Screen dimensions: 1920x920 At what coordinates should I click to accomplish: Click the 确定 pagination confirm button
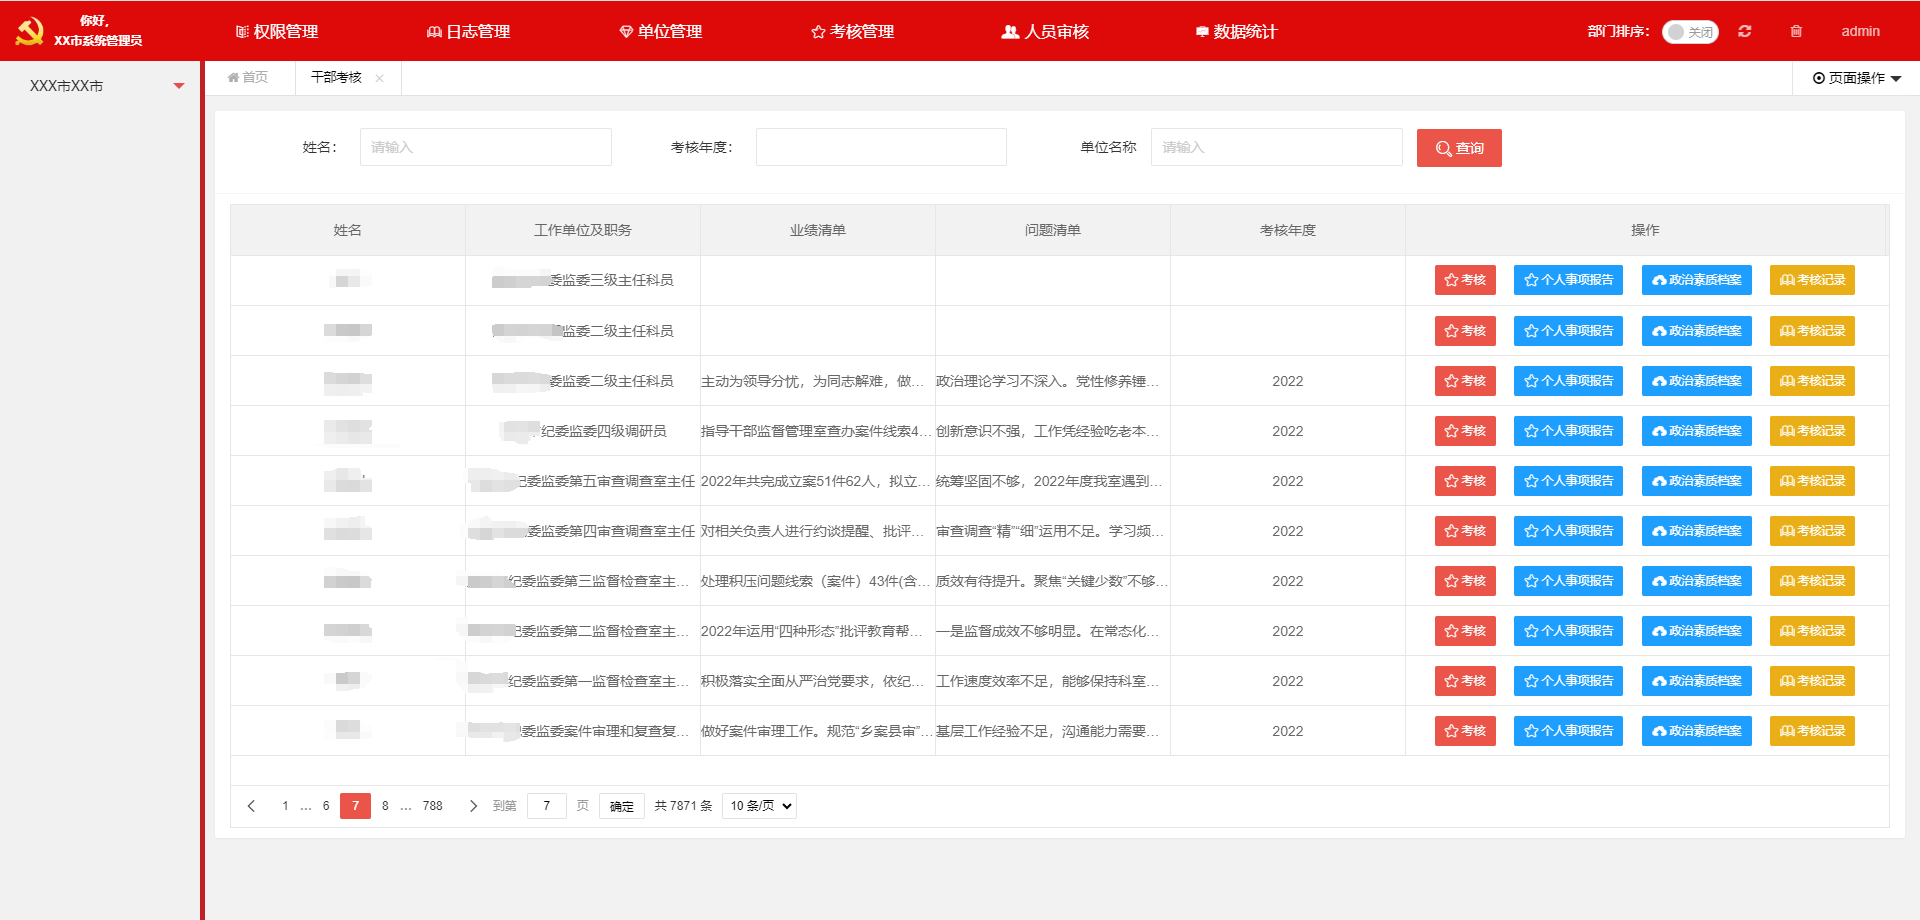[621, 806]
